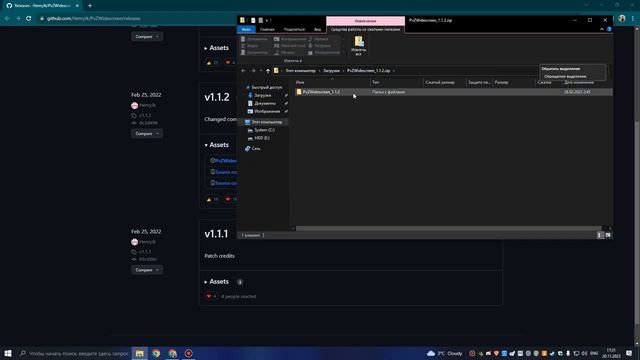Sort by the Тип column header
The width and height of the screenshot is (640, 360).
(x=396, y=82)
